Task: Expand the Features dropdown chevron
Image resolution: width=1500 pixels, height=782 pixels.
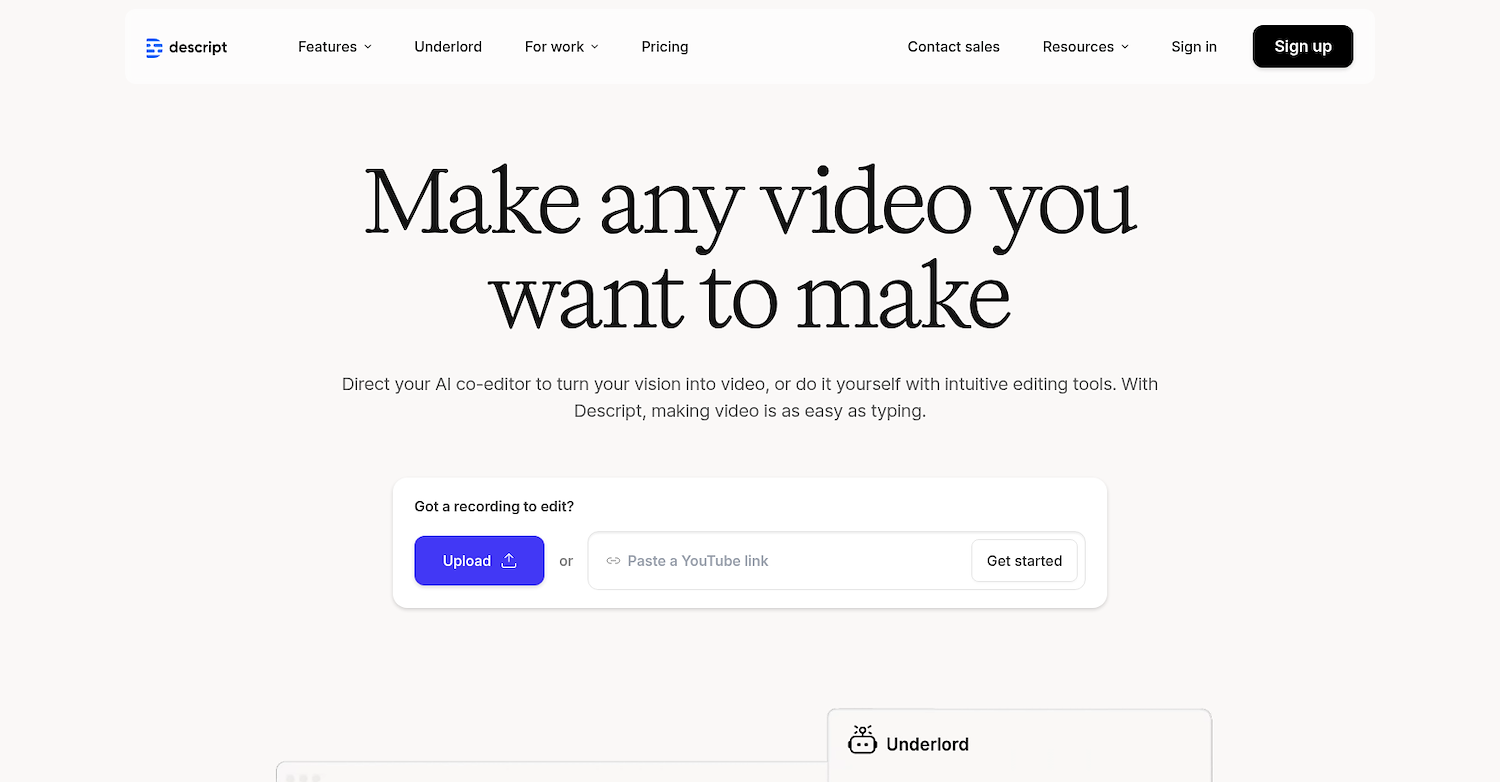Action: point(368,47)
